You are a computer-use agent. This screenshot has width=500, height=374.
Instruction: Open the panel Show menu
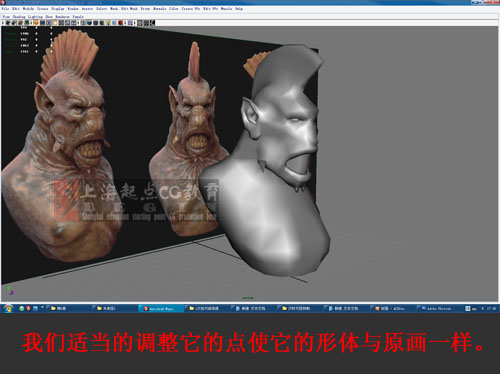pyautogui.click(x=49, y=17)
